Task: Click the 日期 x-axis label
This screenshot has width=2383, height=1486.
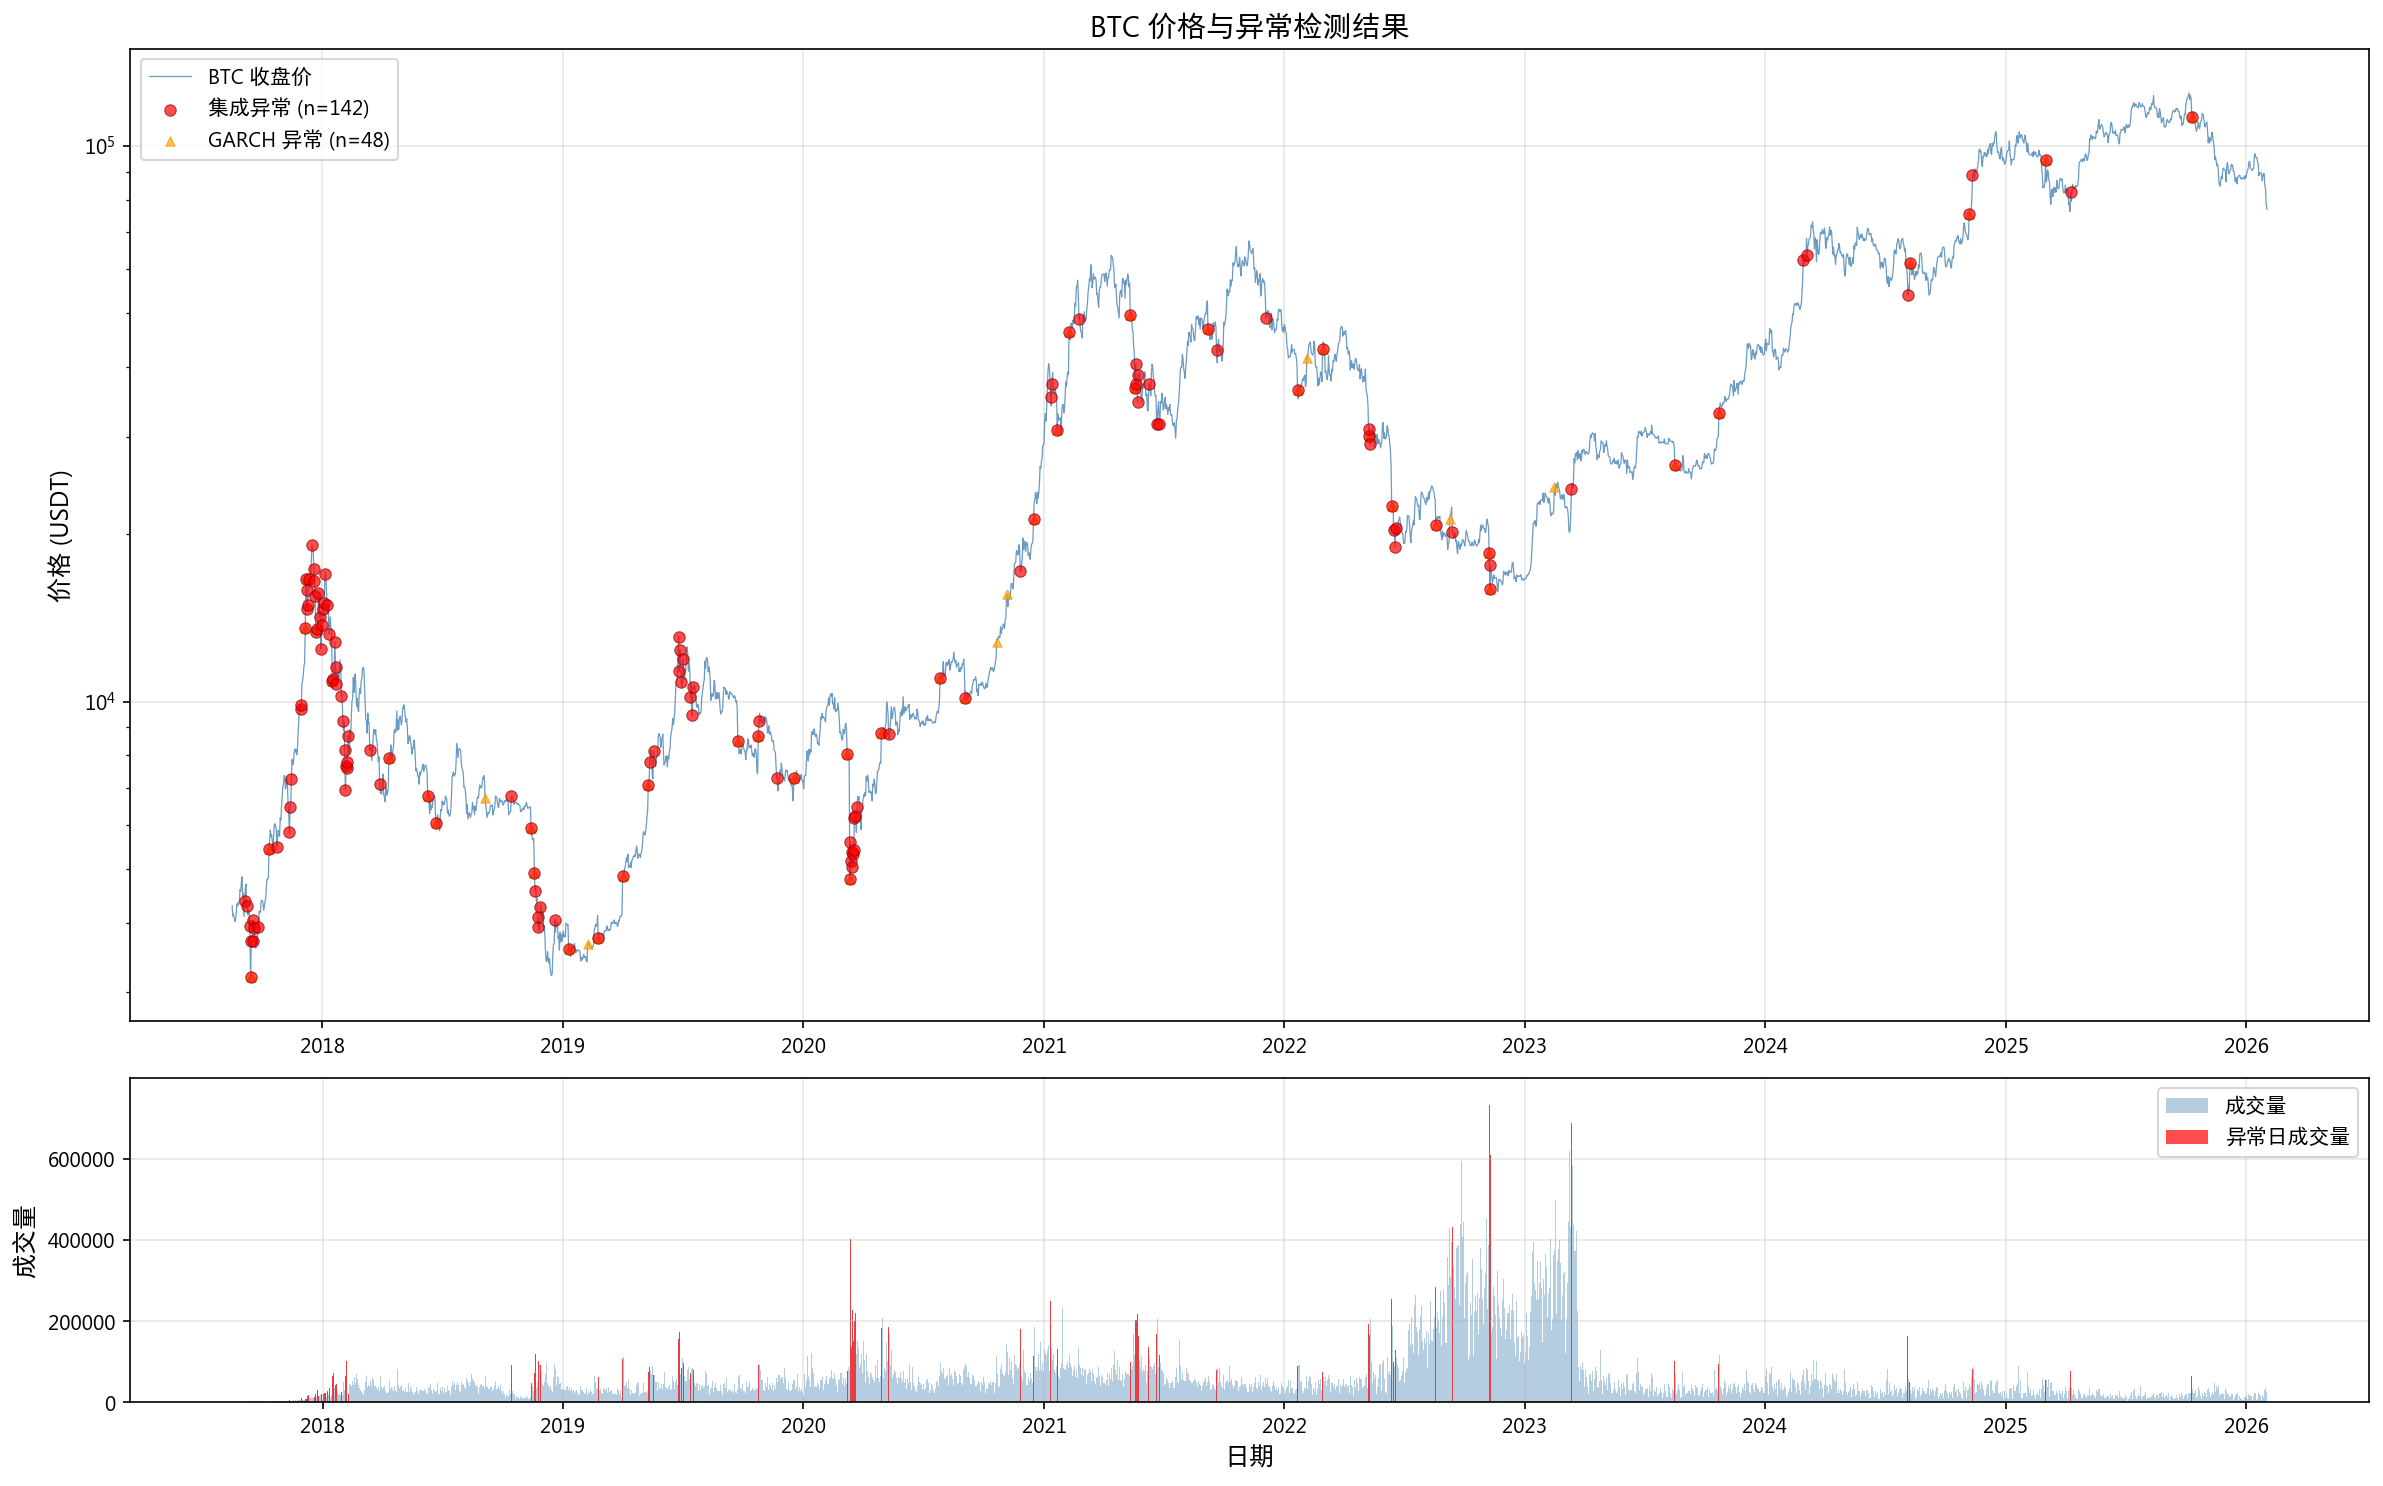Action: pyautogui.click(x=1249, y=1456)
